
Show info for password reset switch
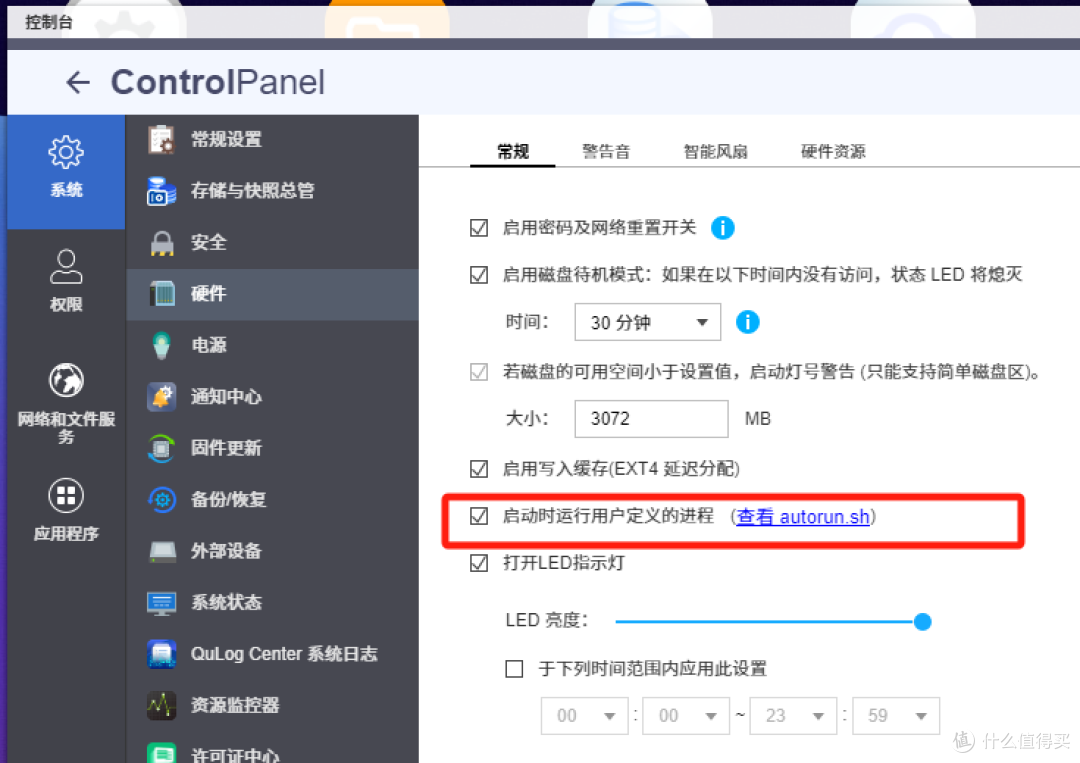723,227
